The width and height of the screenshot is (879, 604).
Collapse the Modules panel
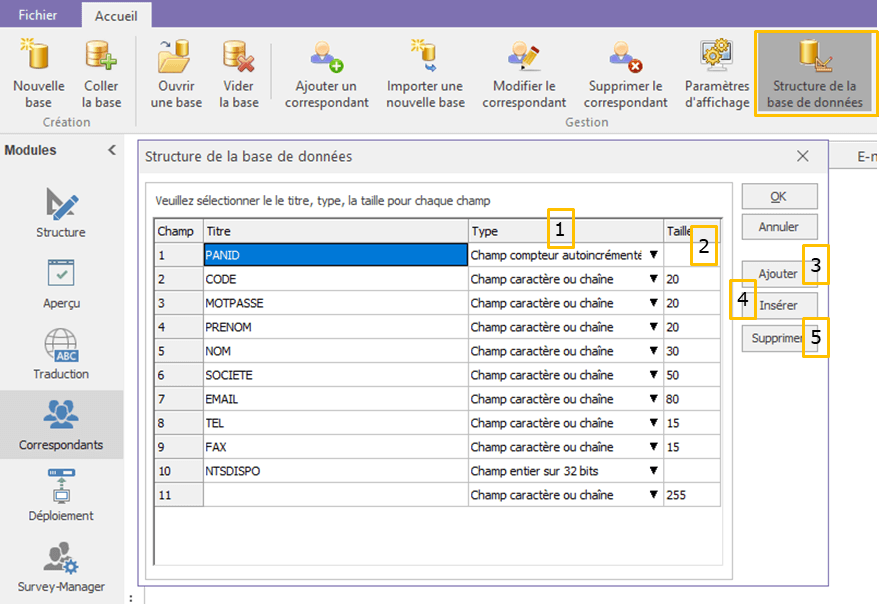point(112,150)
